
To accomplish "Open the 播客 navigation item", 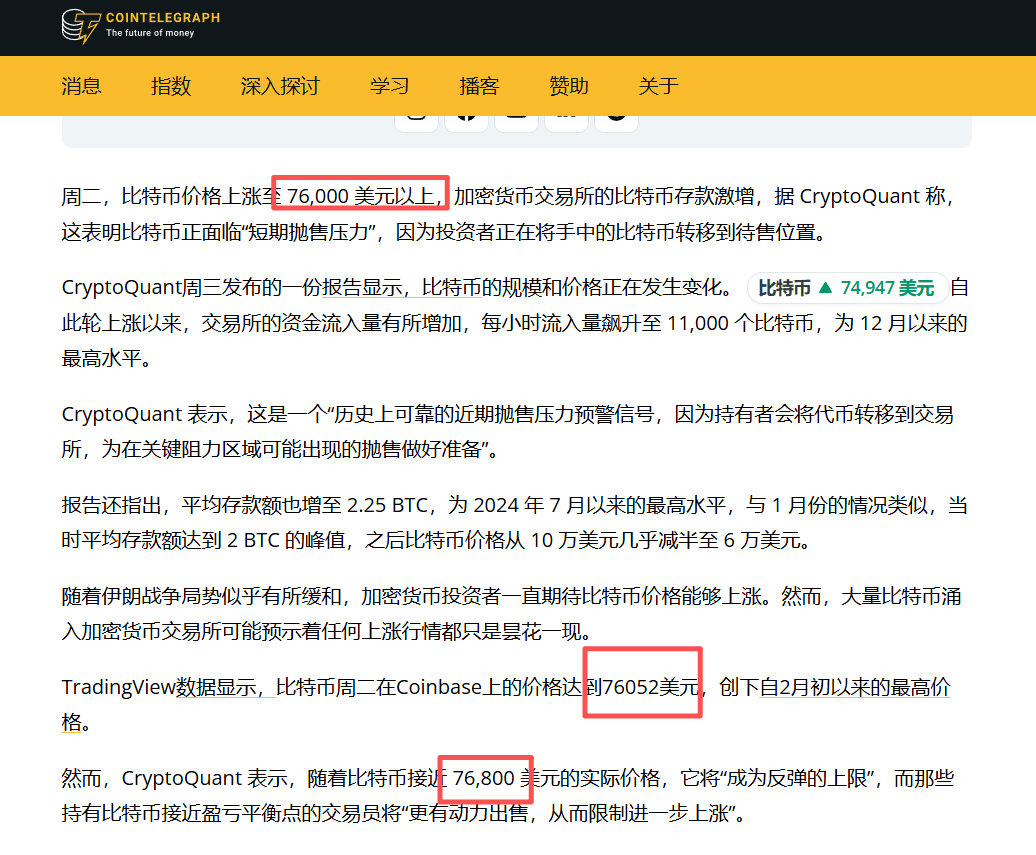I will coord(479,86).
